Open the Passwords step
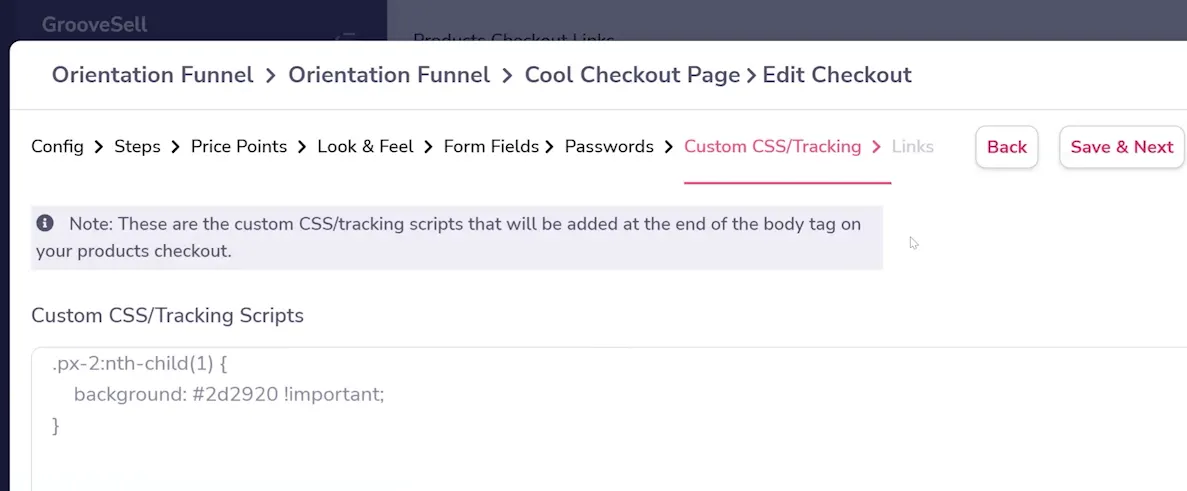This screenshot has width=1187, height=491. click(x=609, y=147)
